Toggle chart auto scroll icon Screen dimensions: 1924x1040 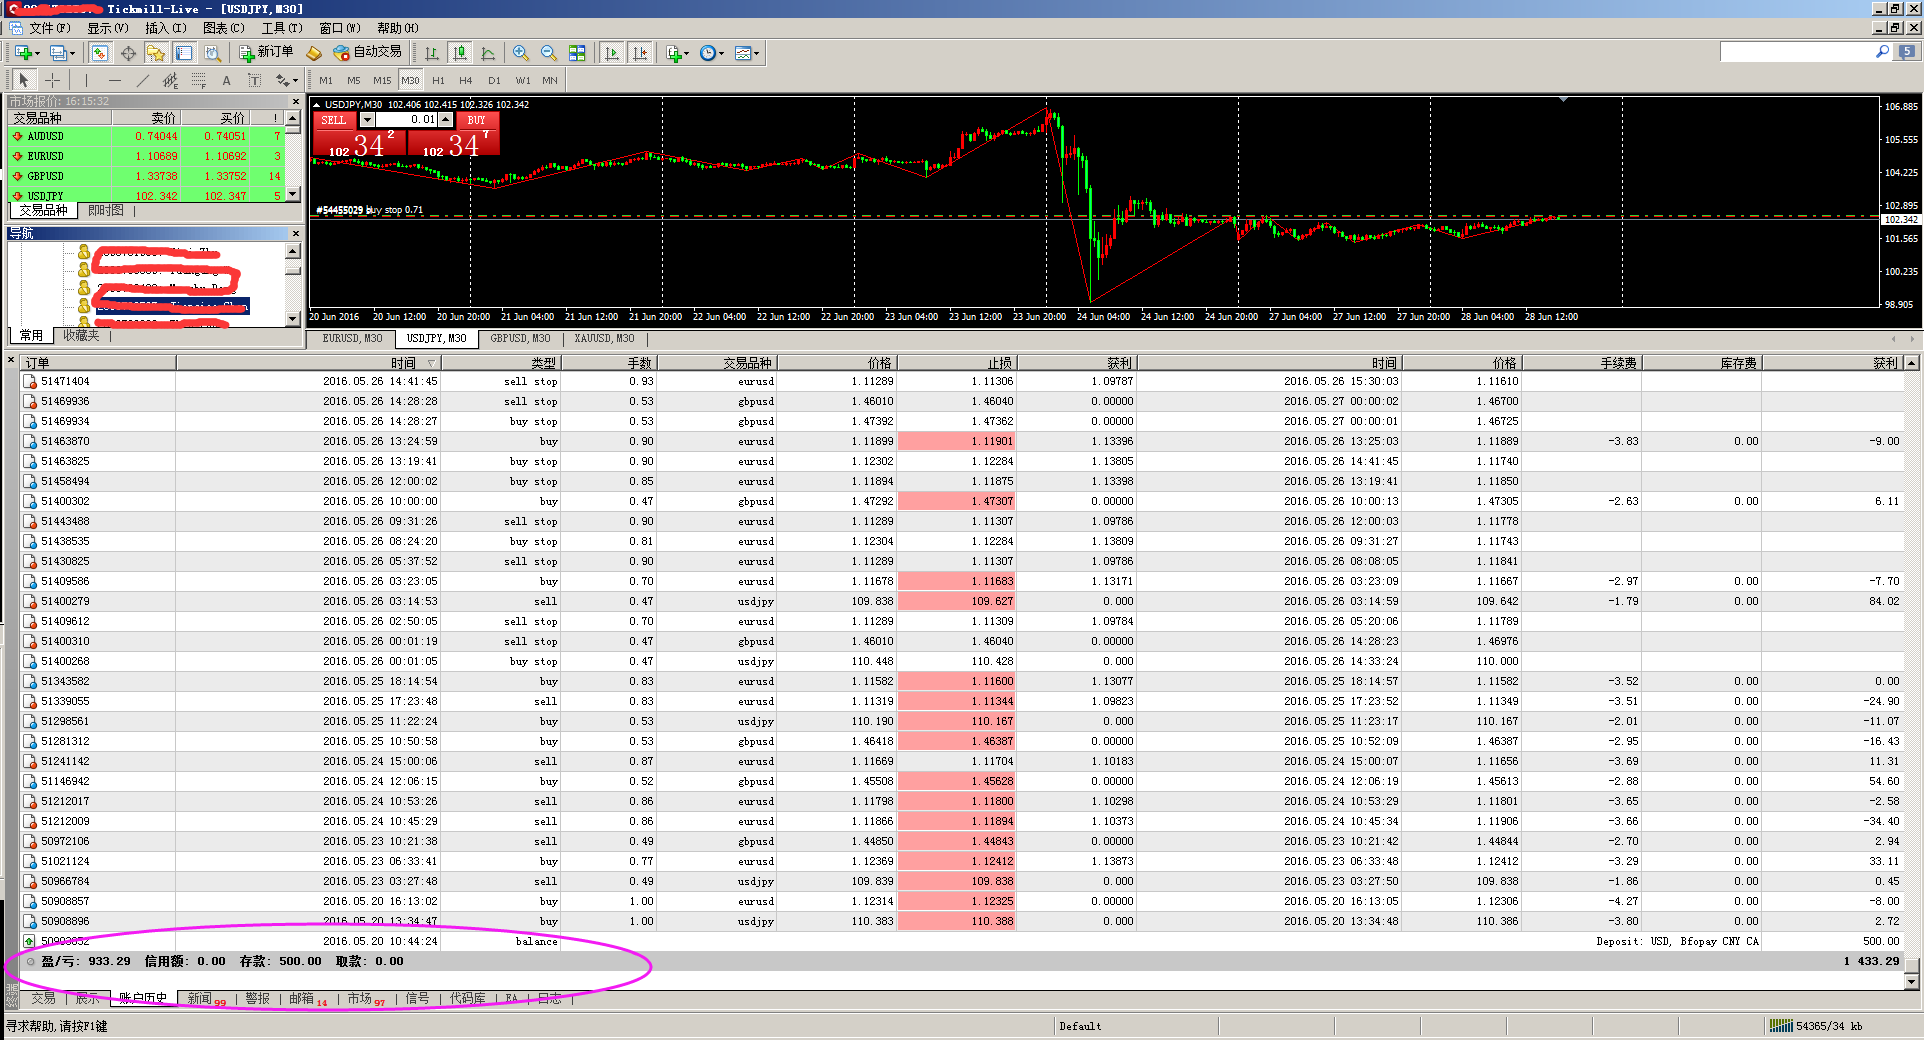coord(612,53)
